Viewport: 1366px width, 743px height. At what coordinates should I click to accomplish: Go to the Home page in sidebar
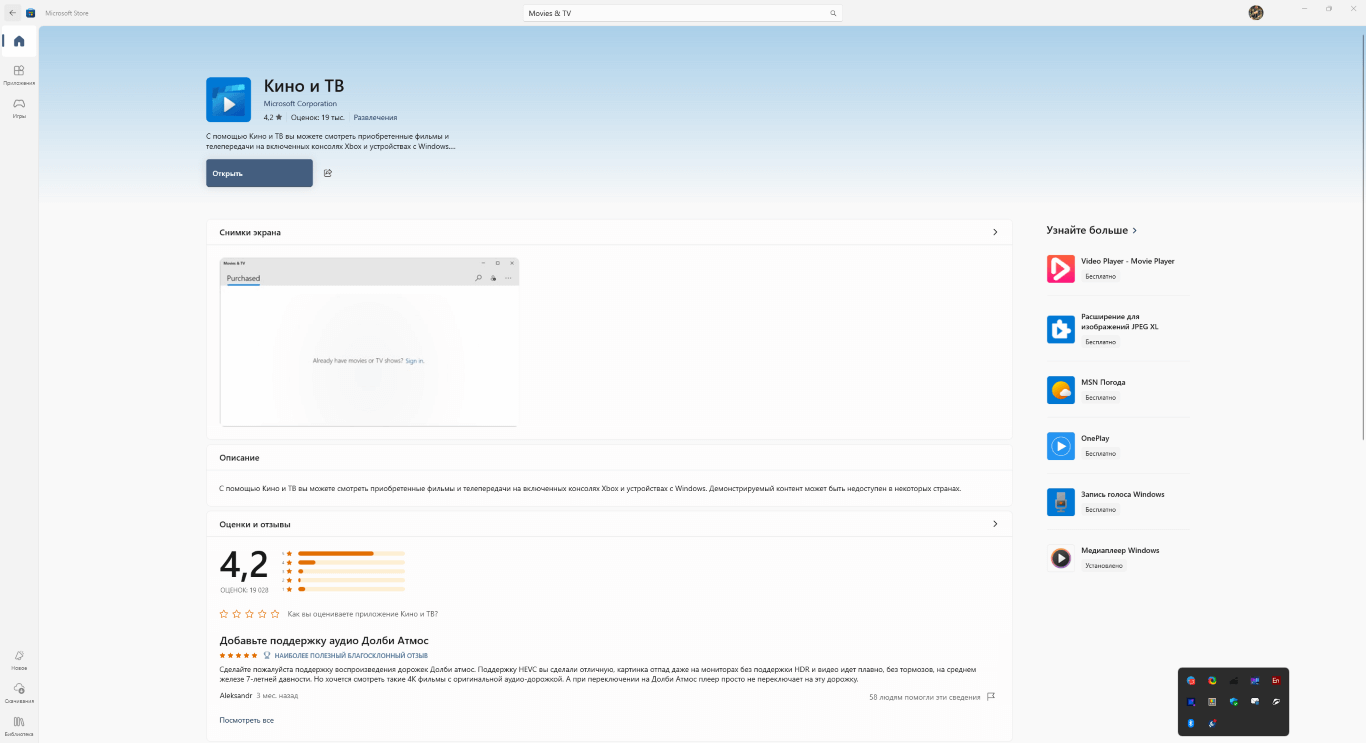pos(19,41)
